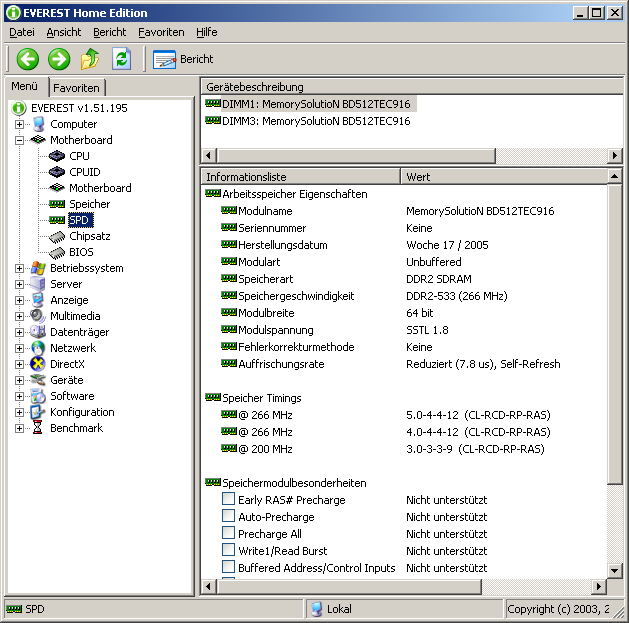Viewport: 629px width, 623px height.
Task: Open the BIOS tree entry
Action: (x=81, y=252)
